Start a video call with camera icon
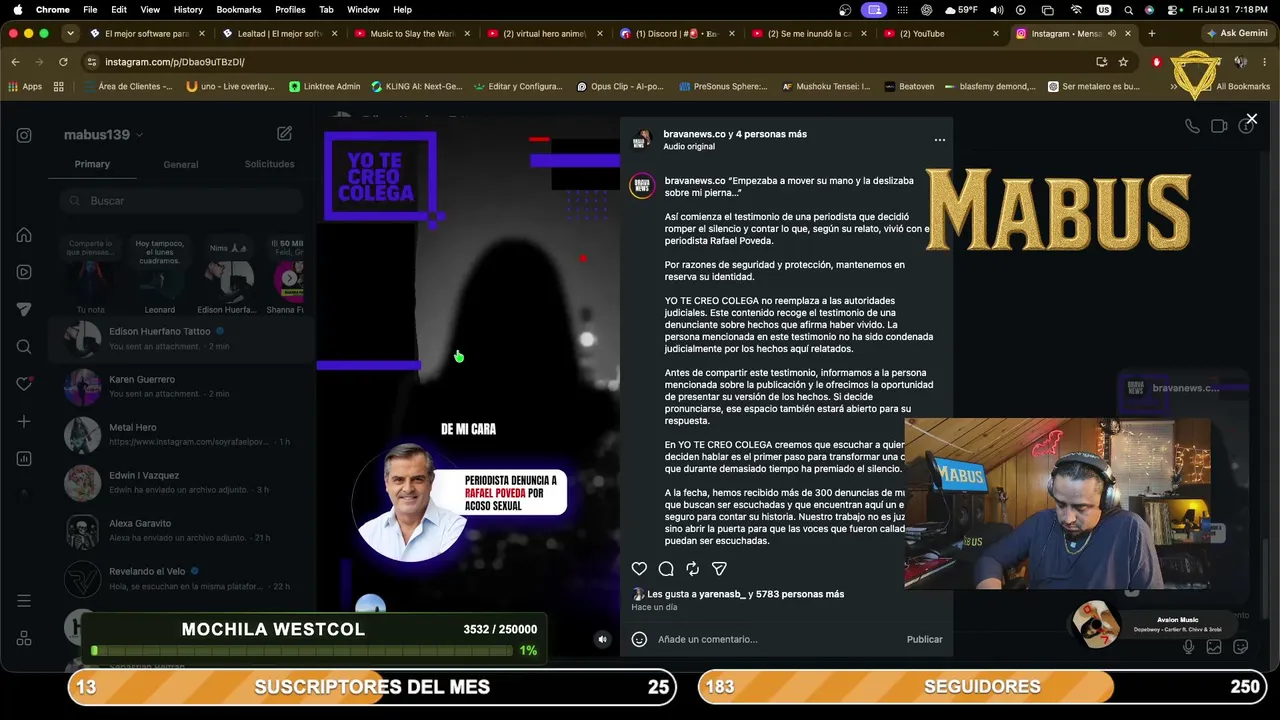Viewport: 1280px width, 720px height. pyautogui.click(x=1219, y=127)
